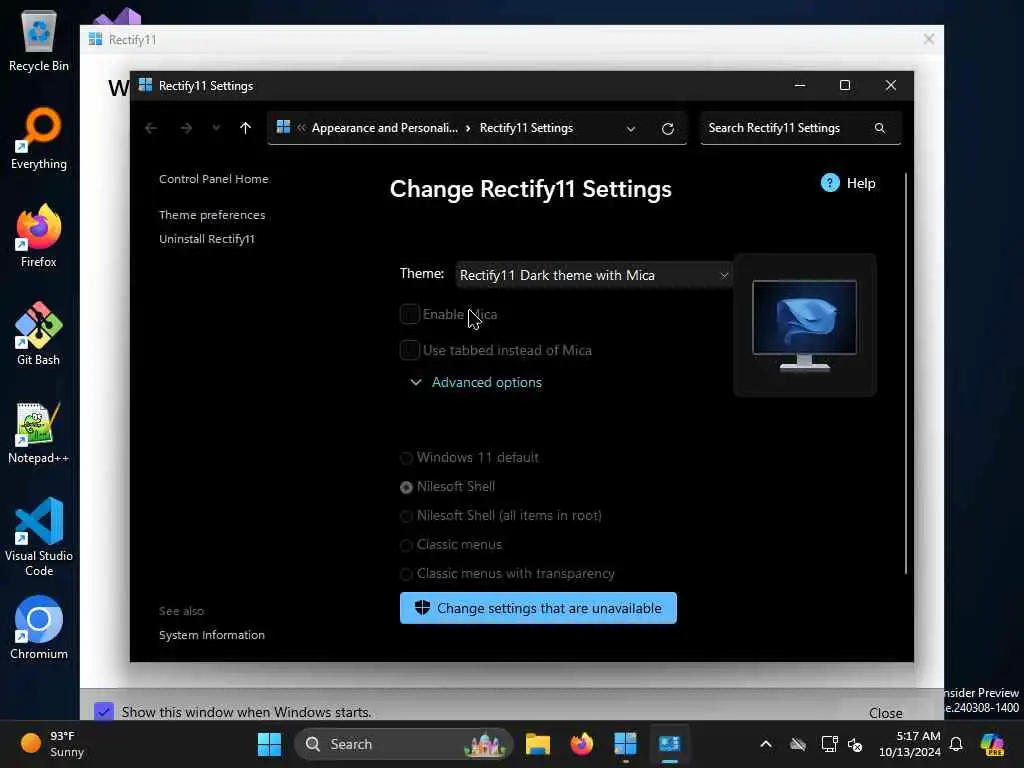Expand the address bar history dropdown

click(631, 129)
